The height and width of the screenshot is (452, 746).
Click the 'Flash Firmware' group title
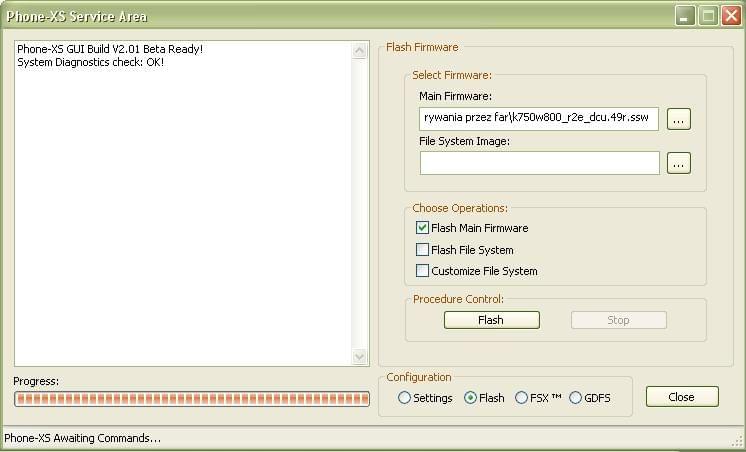click(422, 47)
